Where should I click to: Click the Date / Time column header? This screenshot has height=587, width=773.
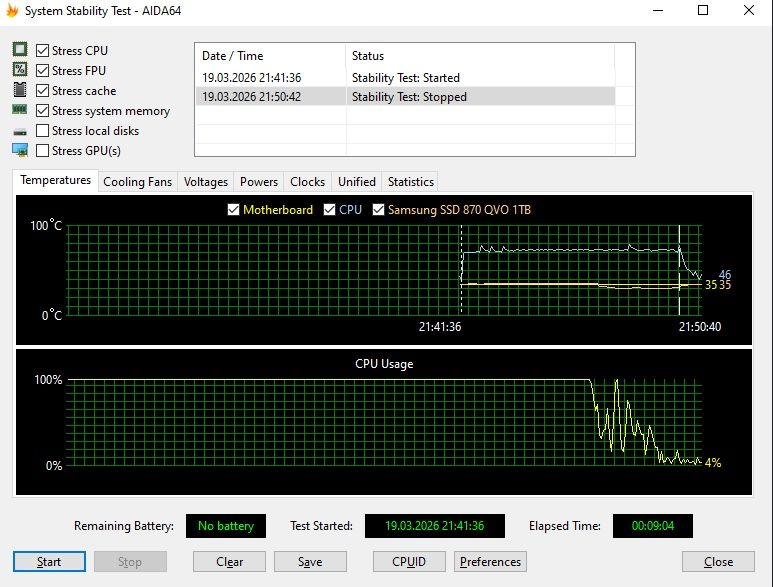coord(271,56)
